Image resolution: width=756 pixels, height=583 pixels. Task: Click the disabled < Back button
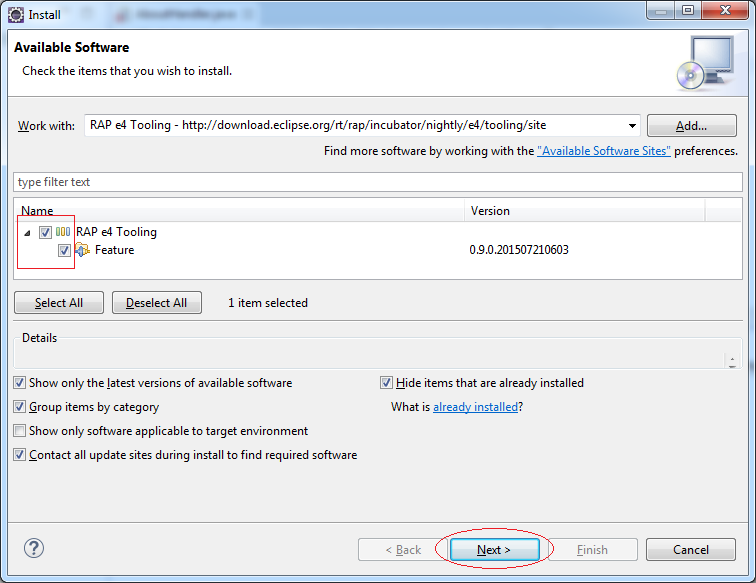(403, 550)
